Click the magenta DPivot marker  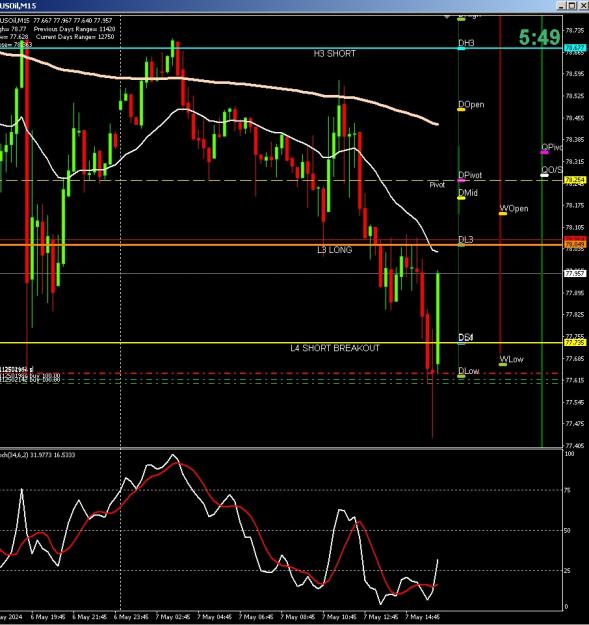[x=461, y=181]
